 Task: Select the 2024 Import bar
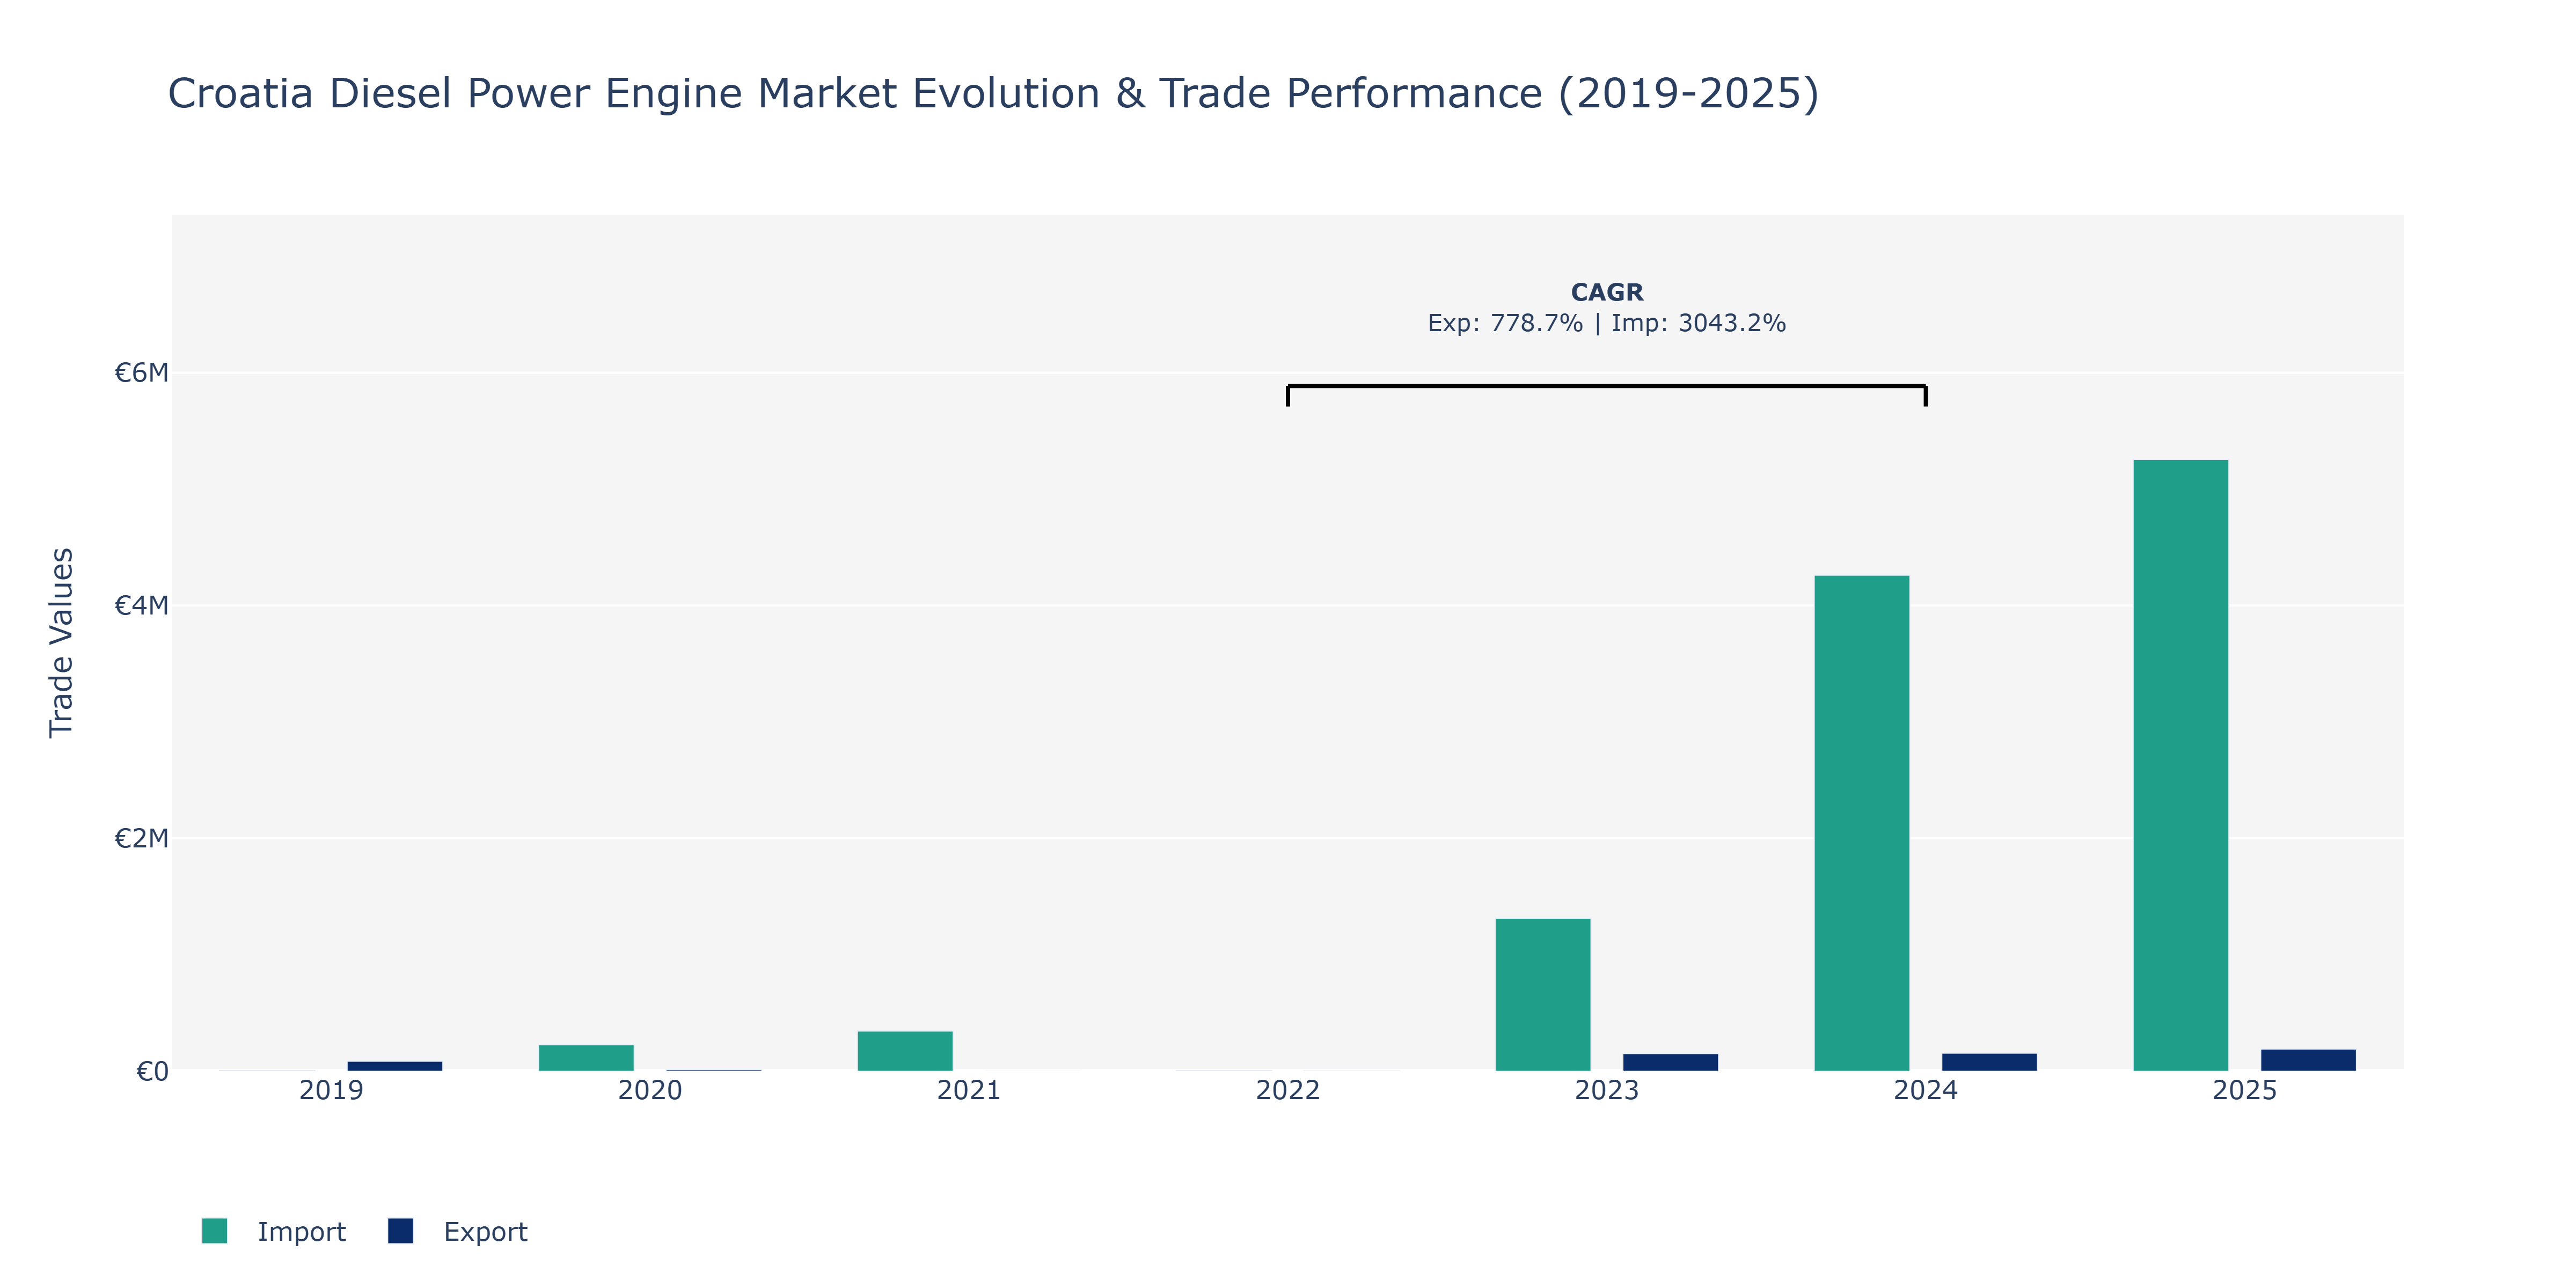pos(1861,823)
